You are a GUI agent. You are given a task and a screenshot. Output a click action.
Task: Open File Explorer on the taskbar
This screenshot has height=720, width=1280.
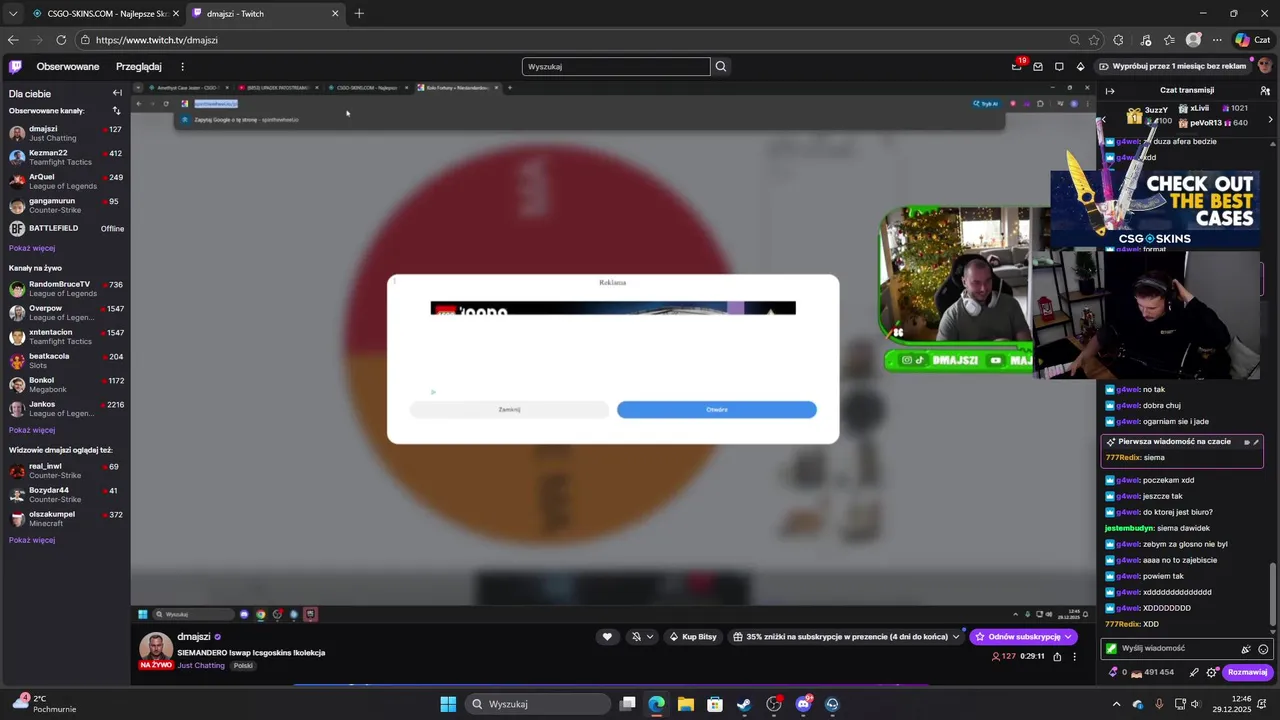coord(685,704)
